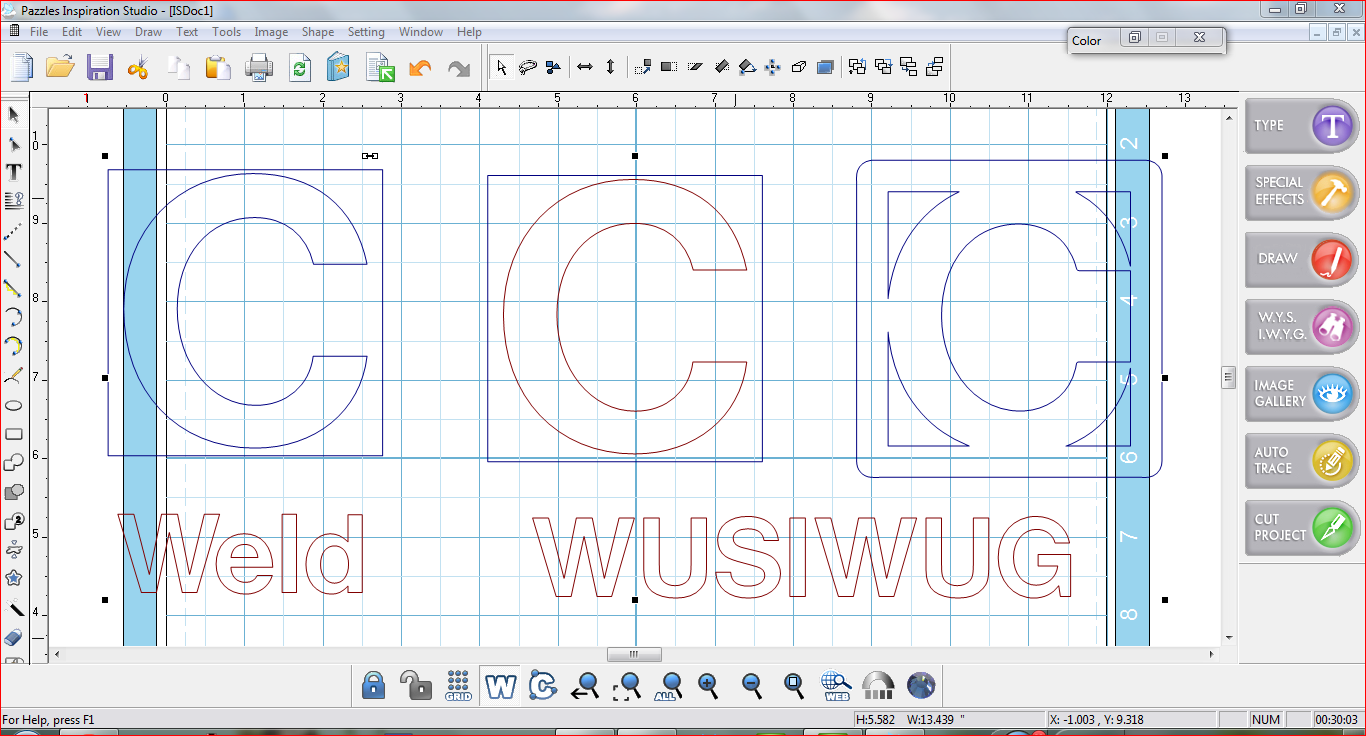
Task: Open the Setting menu
Action: point(366,32)
